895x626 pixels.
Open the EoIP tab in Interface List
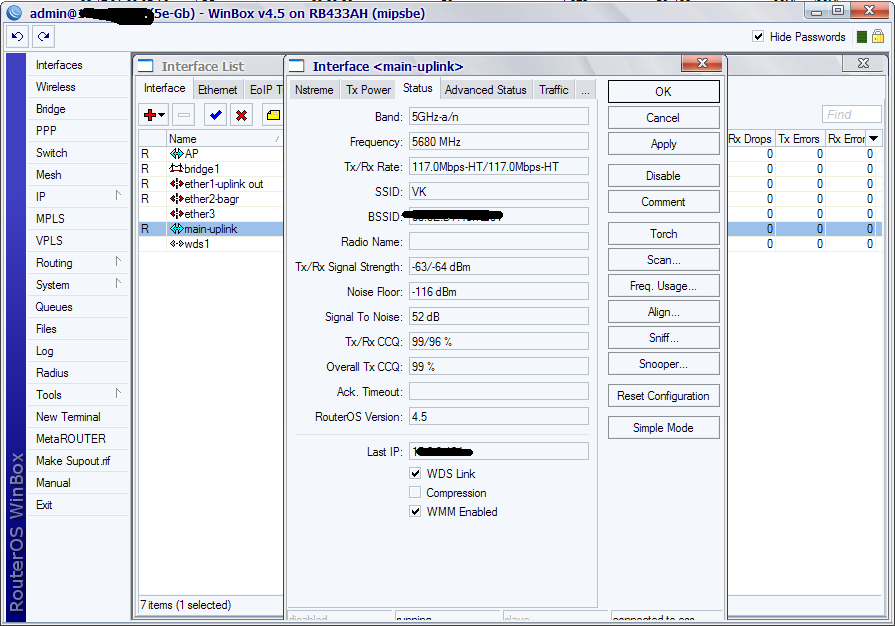[265, 90]
